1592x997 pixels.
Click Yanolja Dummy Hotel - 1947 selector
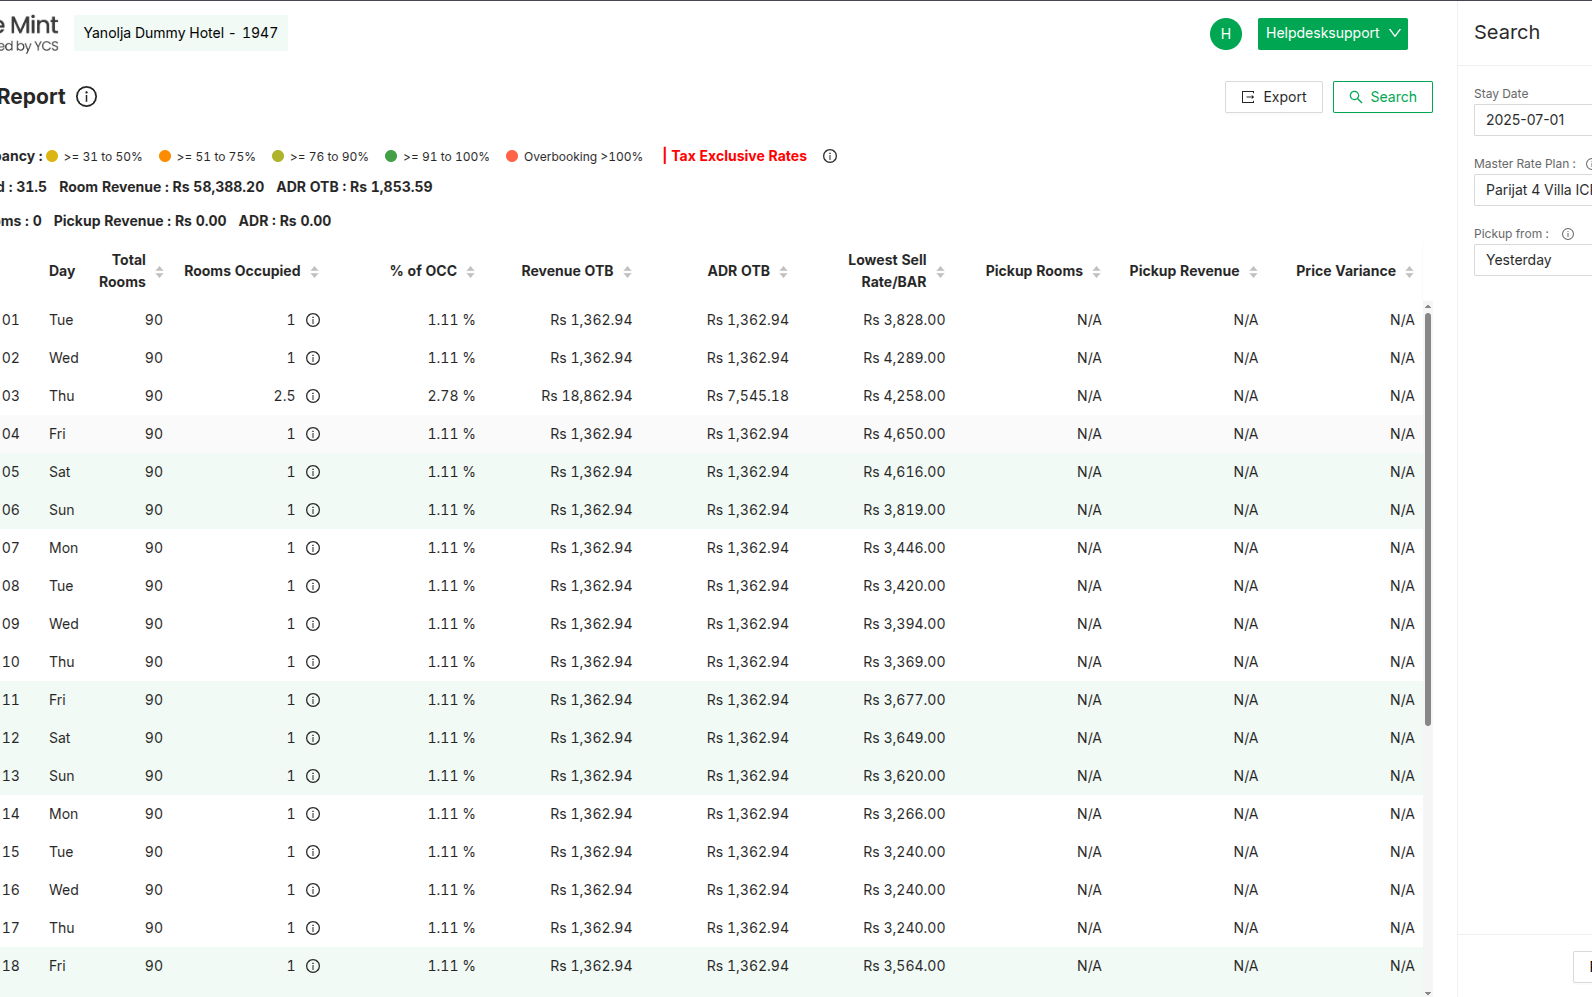pyautogui.click(x=181, y=33)
